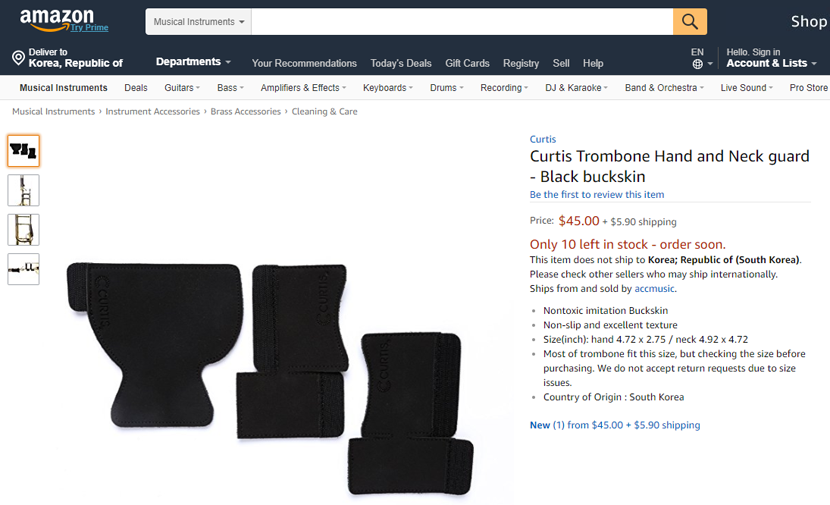Viewport: 830px width, 505px height.
Task: Click the Brass Accessories breadcrumb
Action: pyautogui.click(x=246, y=112)
